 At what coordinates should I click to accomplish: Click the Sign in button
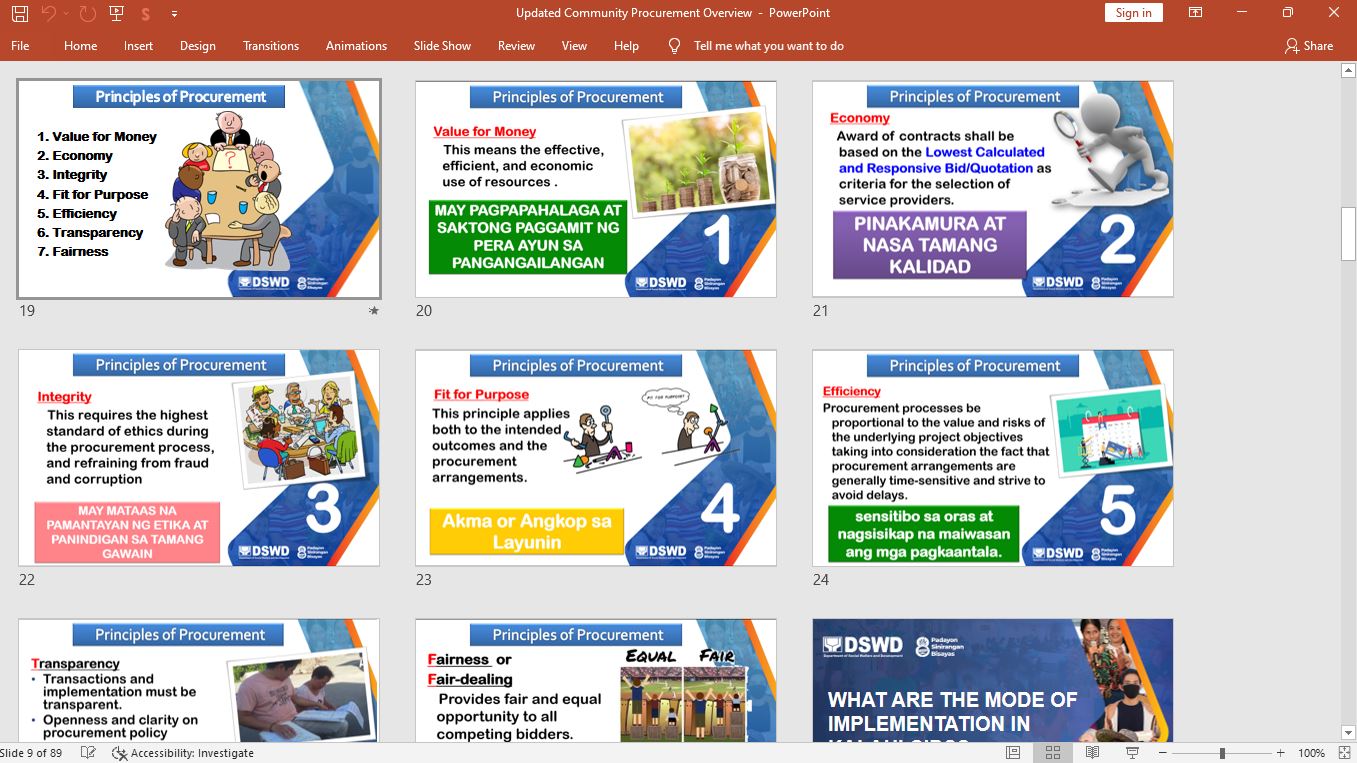pyautogui.click(x=1133, y=13)
